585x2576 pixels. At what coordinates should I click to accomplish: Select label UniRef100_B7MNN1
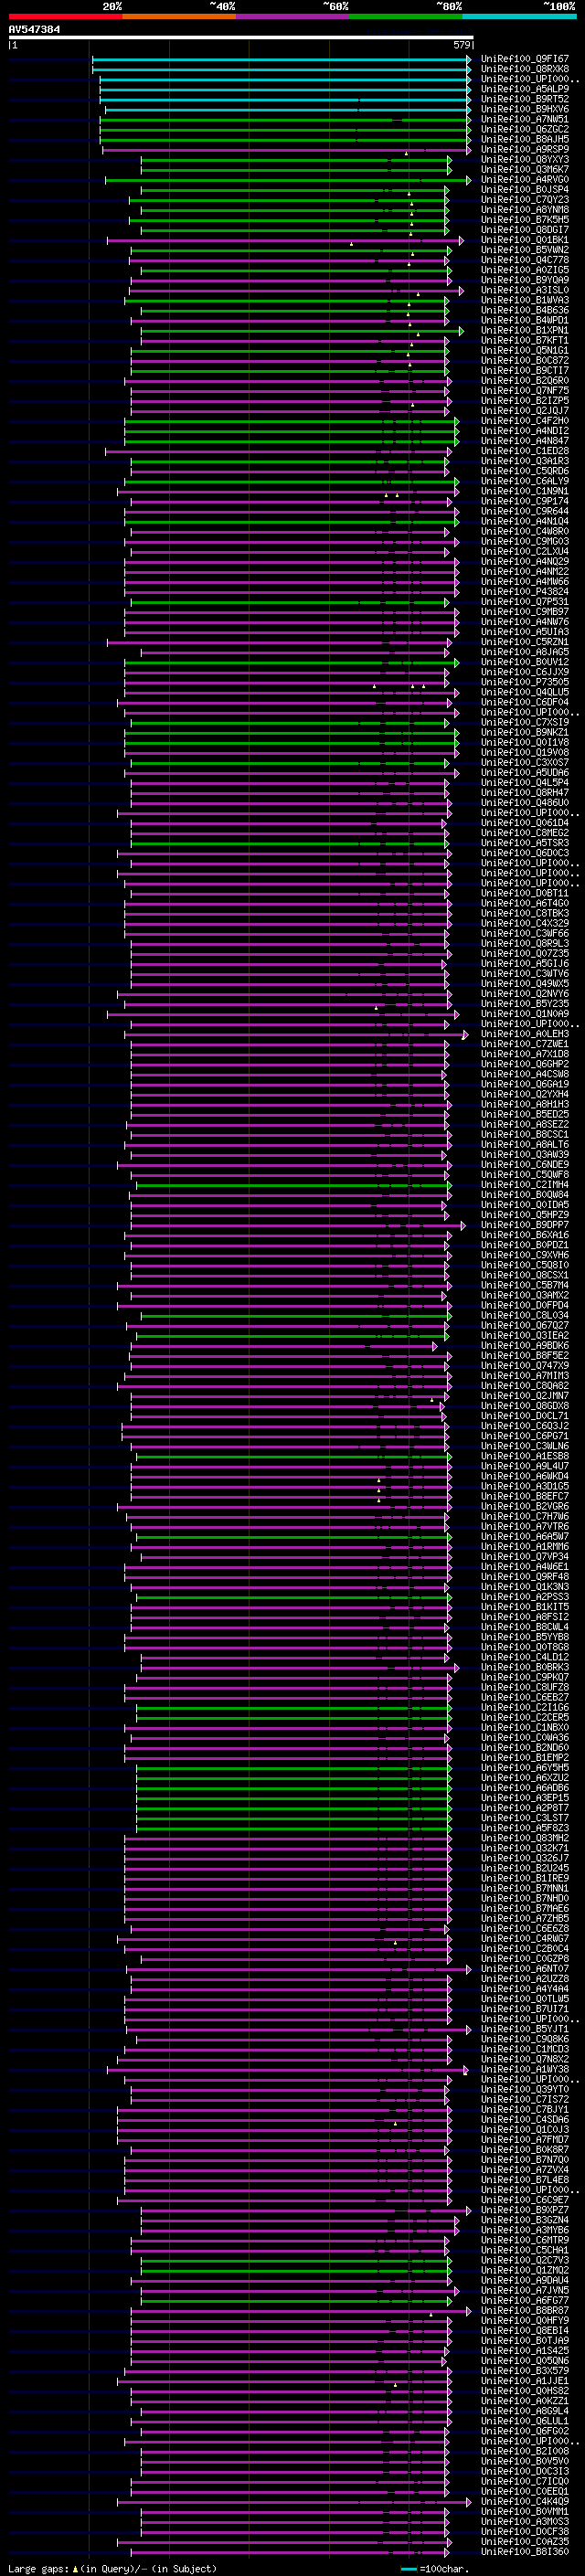click(x=525, y=1888)
